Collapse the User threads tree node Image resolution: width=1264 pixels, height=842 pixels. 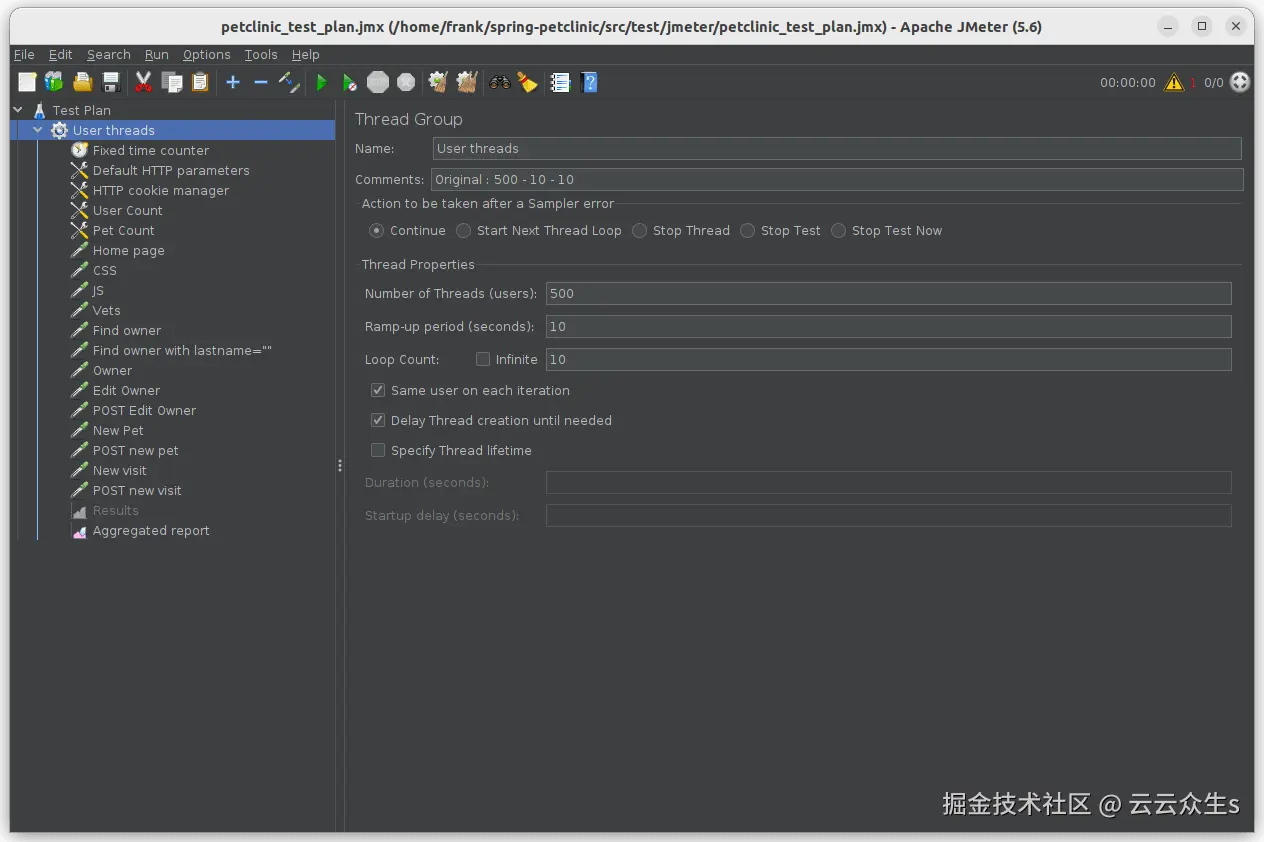(38, 130)
